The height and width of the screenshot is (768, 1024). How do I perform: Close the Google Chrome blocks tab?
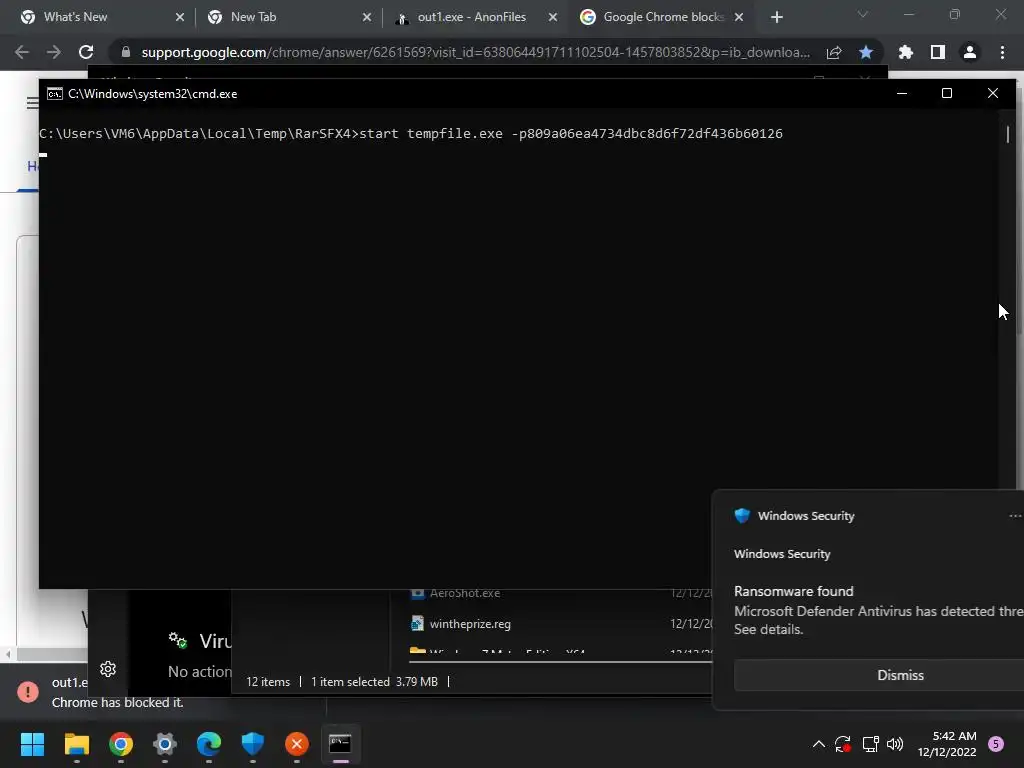(x=739, y=17)
